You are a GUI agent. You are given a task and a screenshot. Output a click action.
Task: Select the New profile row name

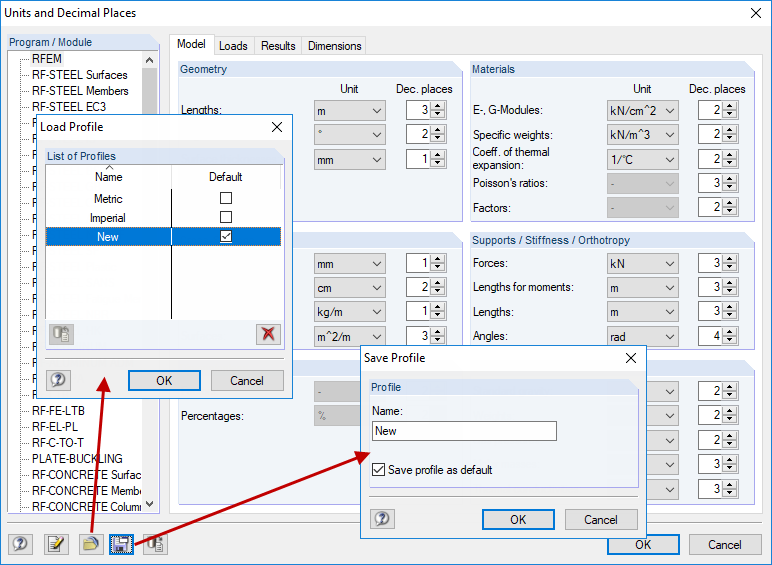tap(108, 237)
